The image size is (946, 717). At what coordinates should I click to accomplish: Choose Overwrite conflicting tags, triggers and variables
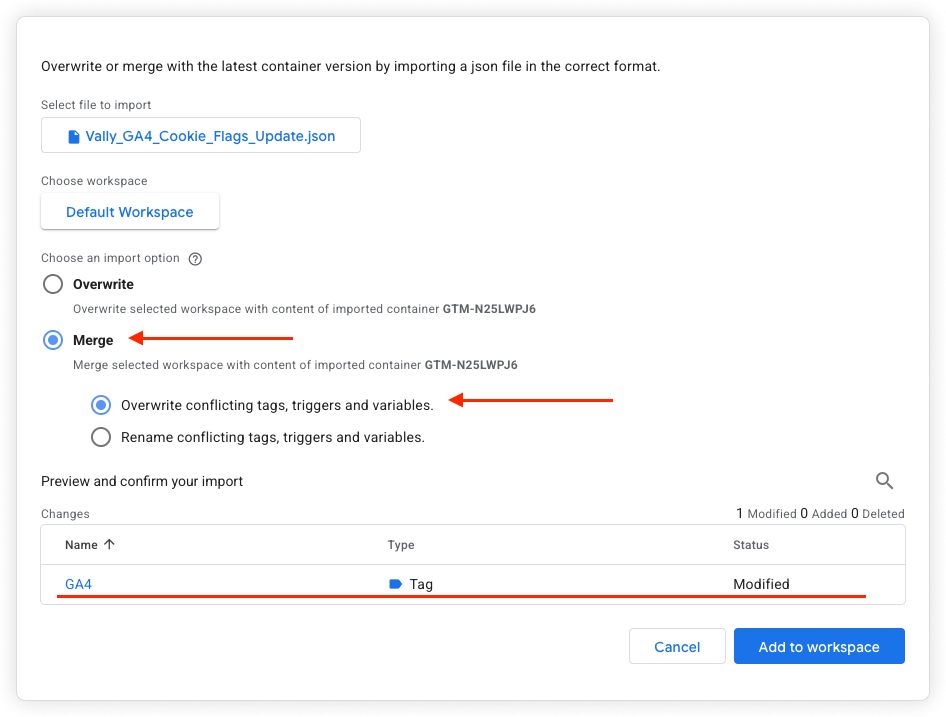(x=101, y=405)
